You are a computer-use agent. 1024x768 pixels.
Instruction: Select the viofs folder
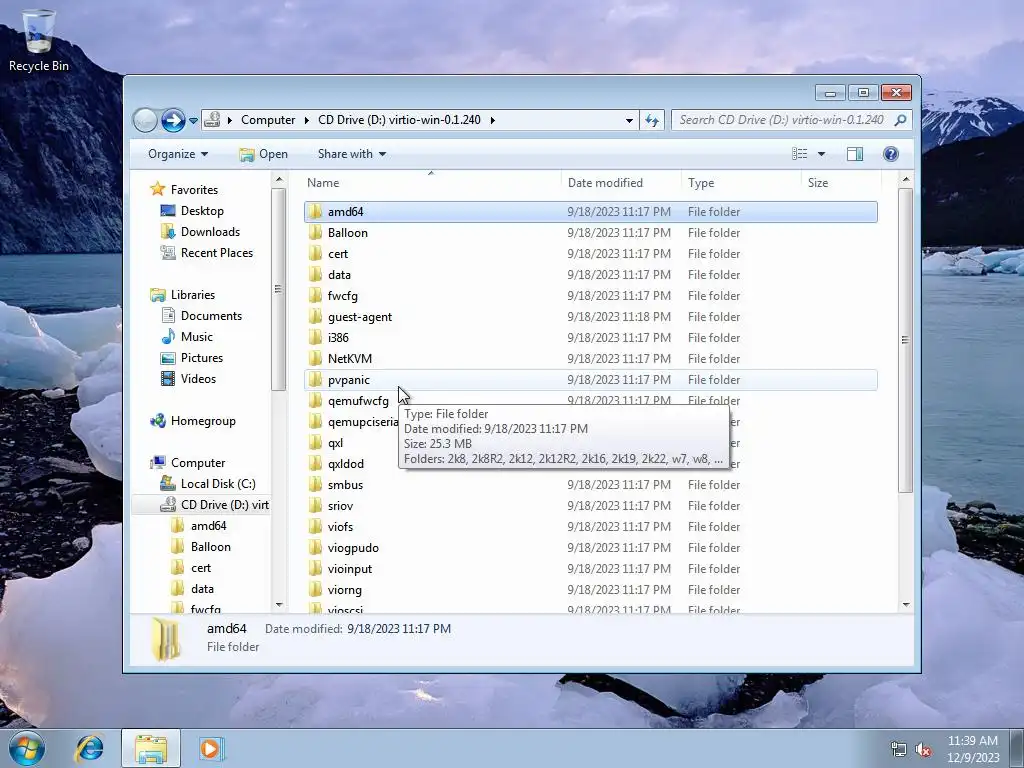tap(590, 526)
